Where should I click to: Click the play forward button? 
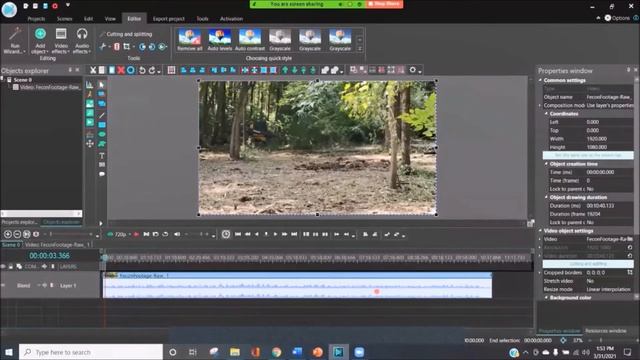pyautogui.click(x=276, y=234)
